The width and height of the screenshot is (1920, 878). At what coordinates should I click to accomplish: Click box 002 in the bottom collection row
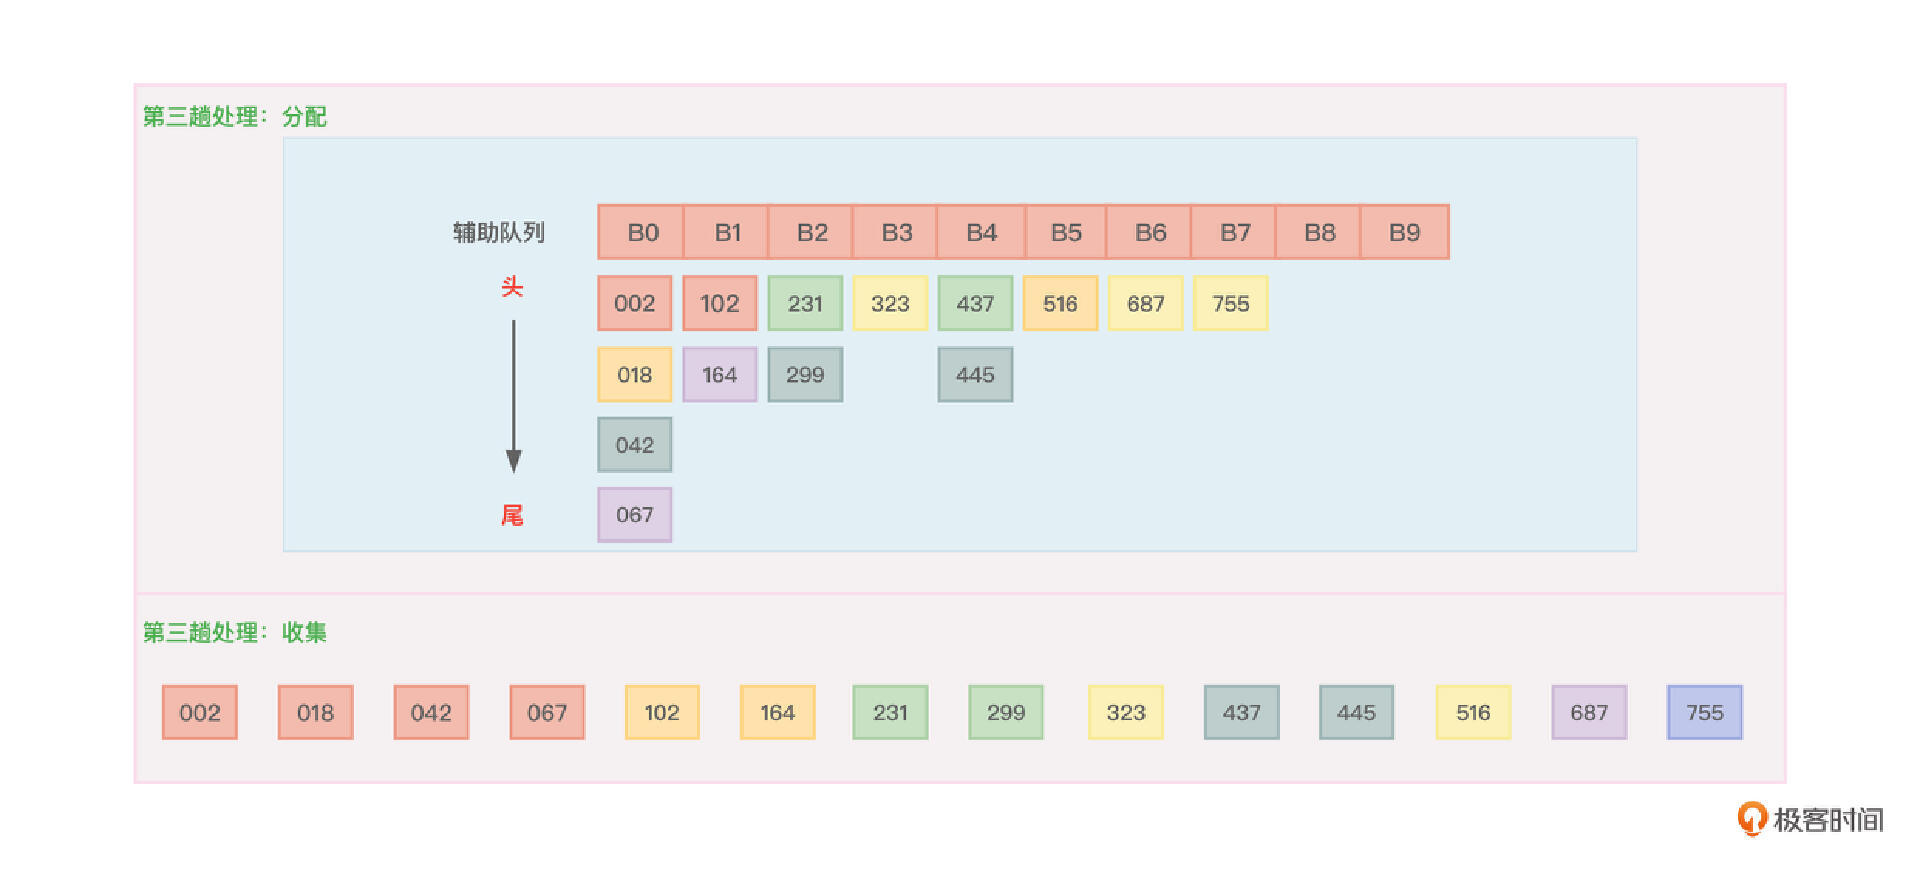pyautogui.click(x=200, y=713)
